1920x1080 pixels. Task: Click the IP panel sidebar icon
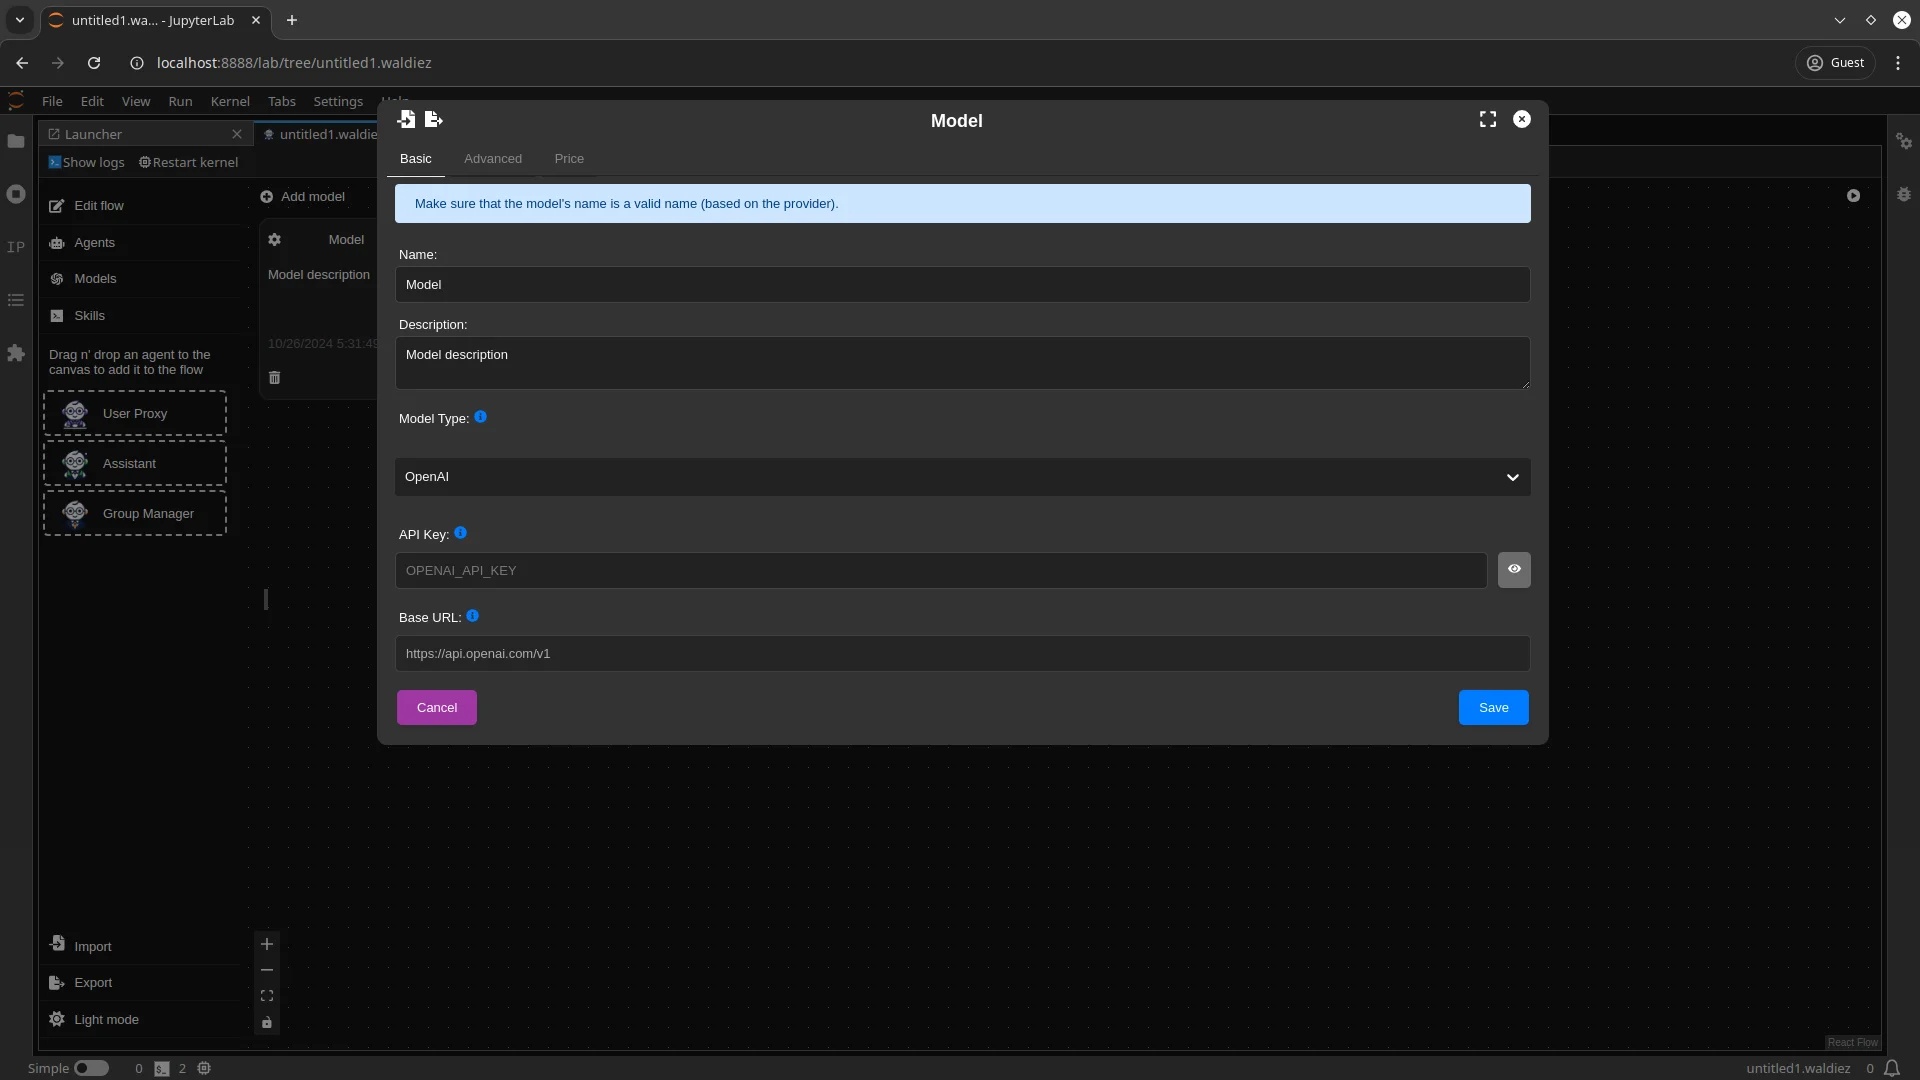tap(16, 247)
